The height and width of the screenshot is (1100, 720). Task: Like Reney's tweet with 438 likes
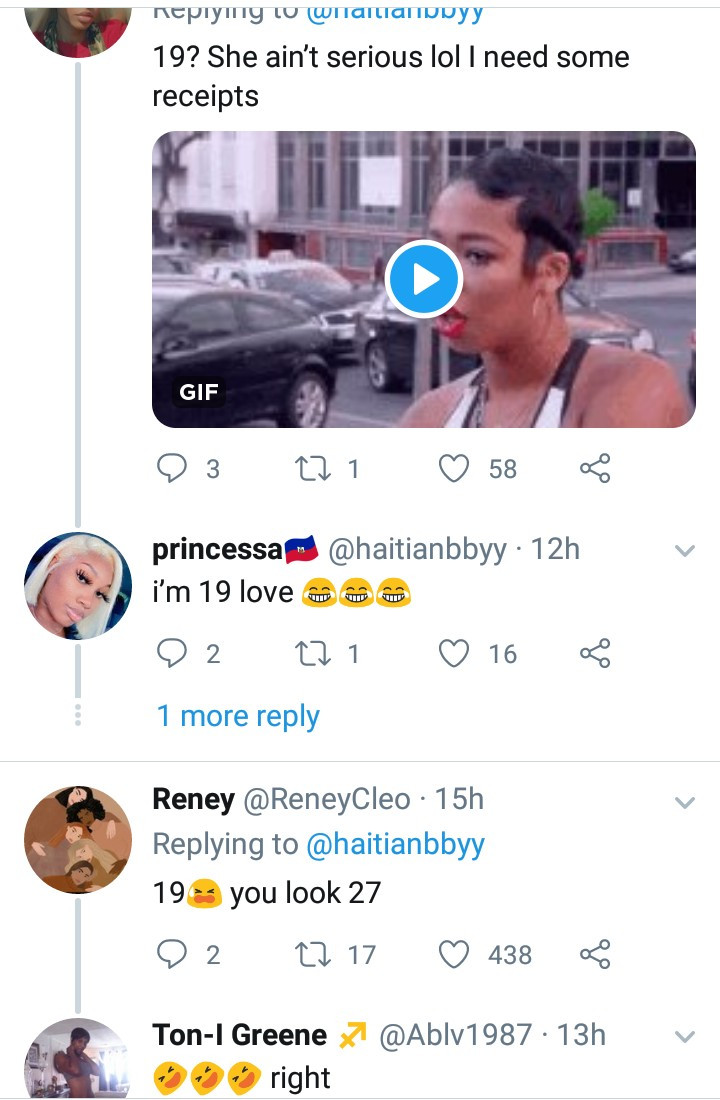(x=455, y=955)
